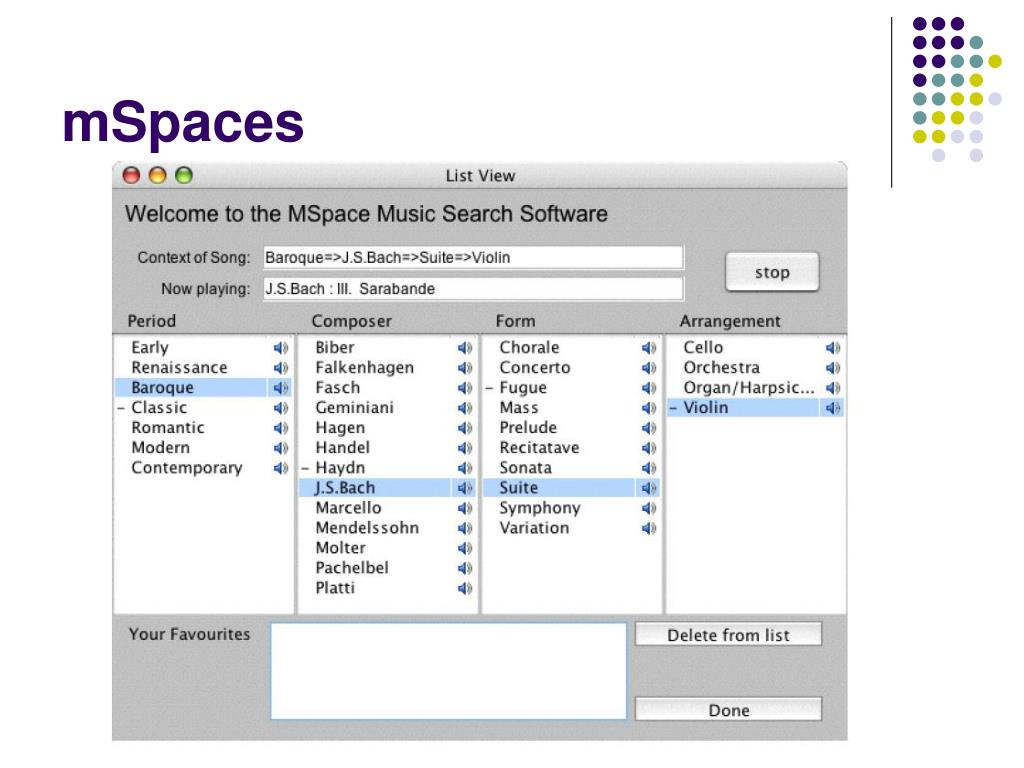The width and height of the screenshot is (1024, 768).
Task: Click the Context of Song field
Action: click(473, 257)
